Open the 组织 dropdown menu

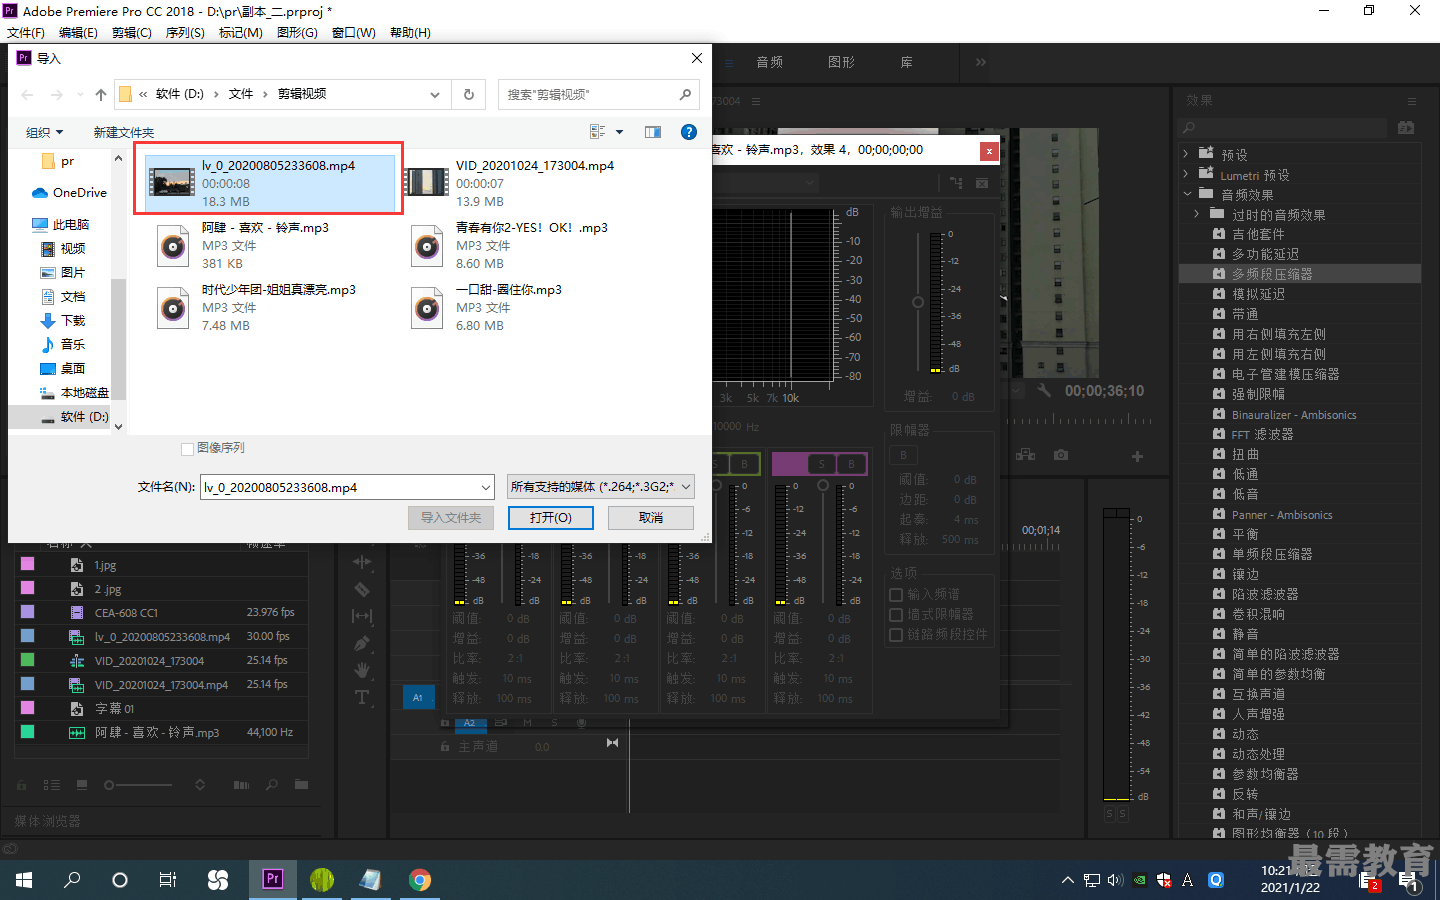pyautogui.click(x=44, y=132)
